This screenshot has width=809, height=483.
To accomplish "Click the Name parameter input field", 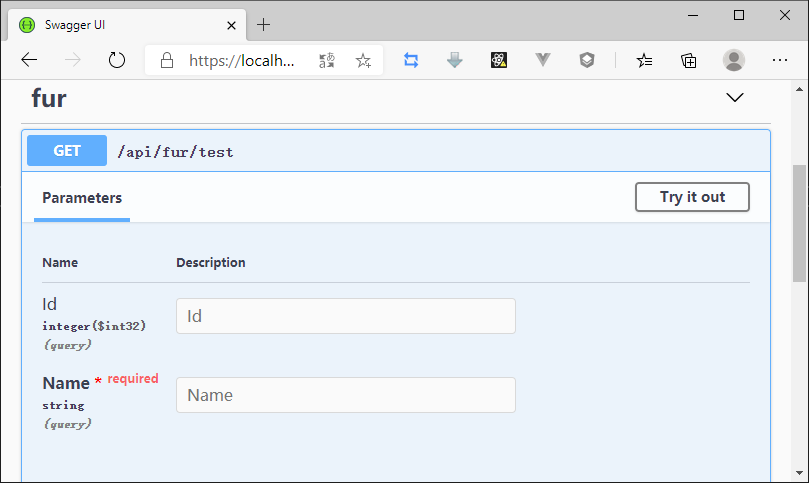I will pos(345,395).
